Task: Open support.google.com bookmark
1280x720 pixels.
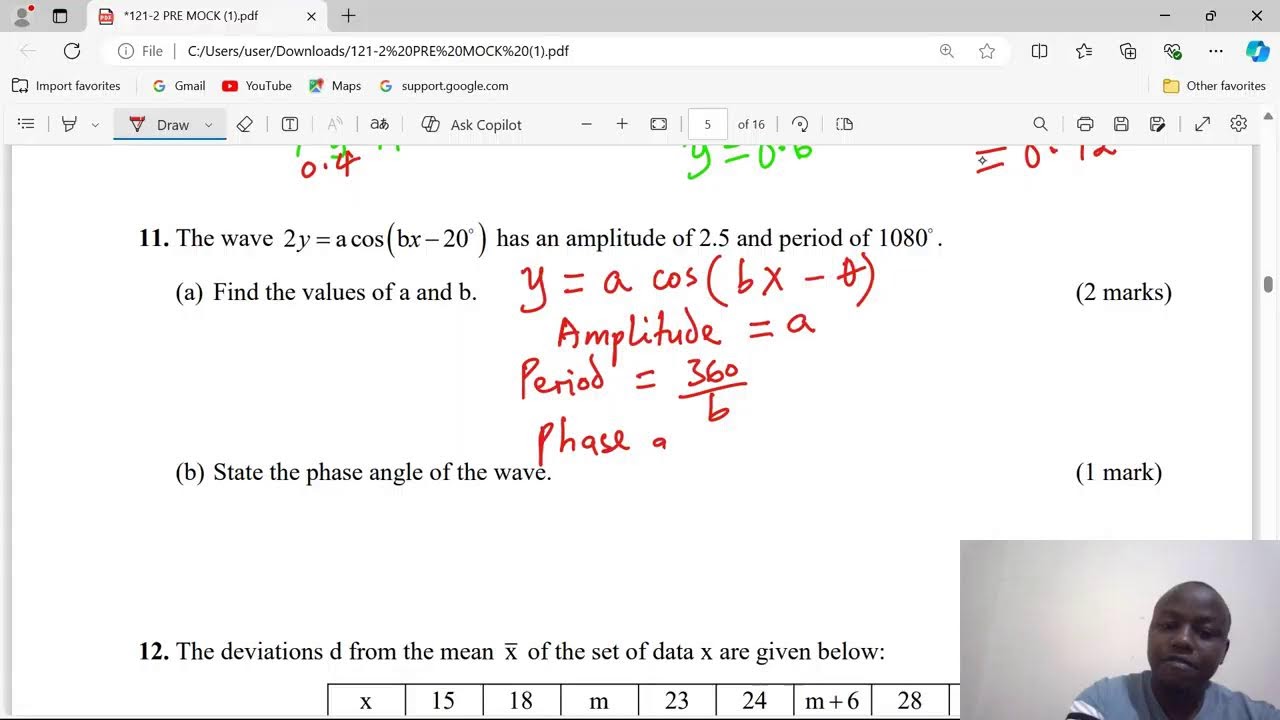Action: click(x=444, y=86)
